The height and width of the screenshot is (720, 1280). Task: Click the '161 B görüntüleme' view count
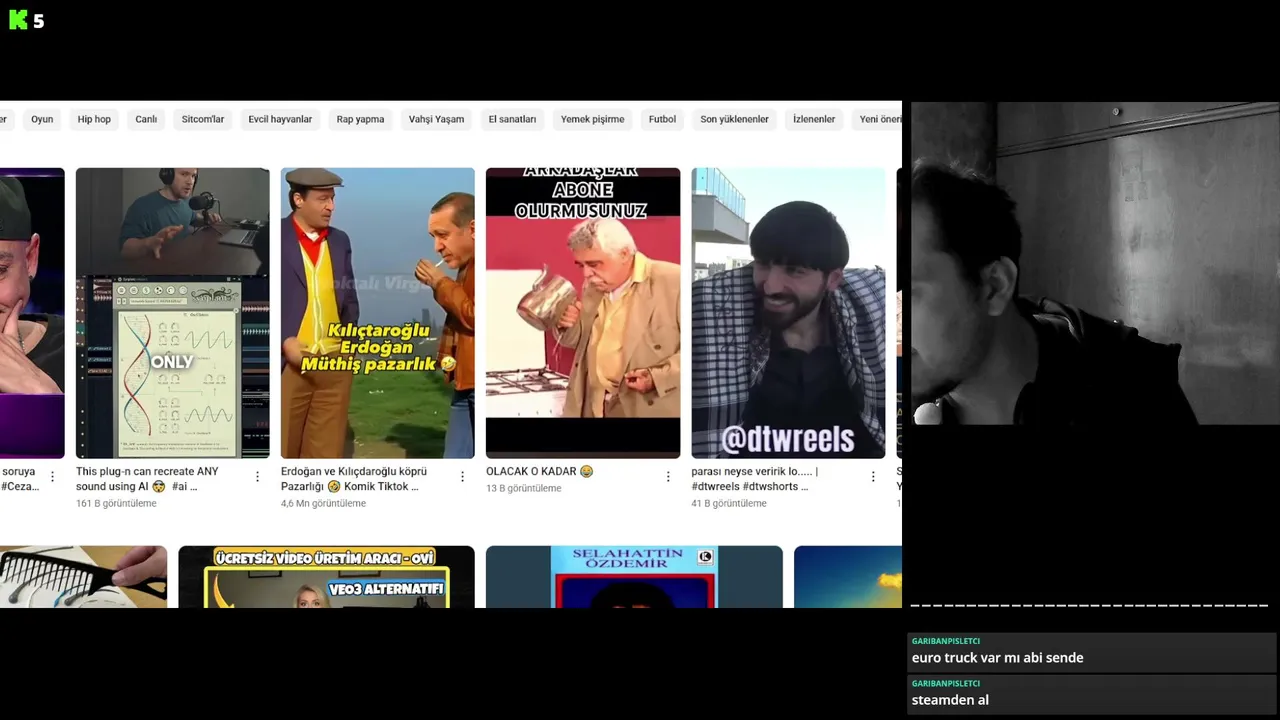coord(116,503)
